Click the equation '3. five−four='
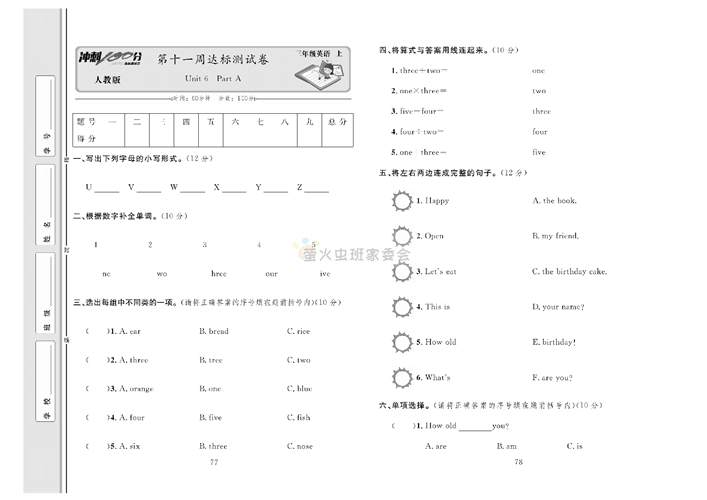The height and width of the screenshot is (500, 707). coord(417,111)
